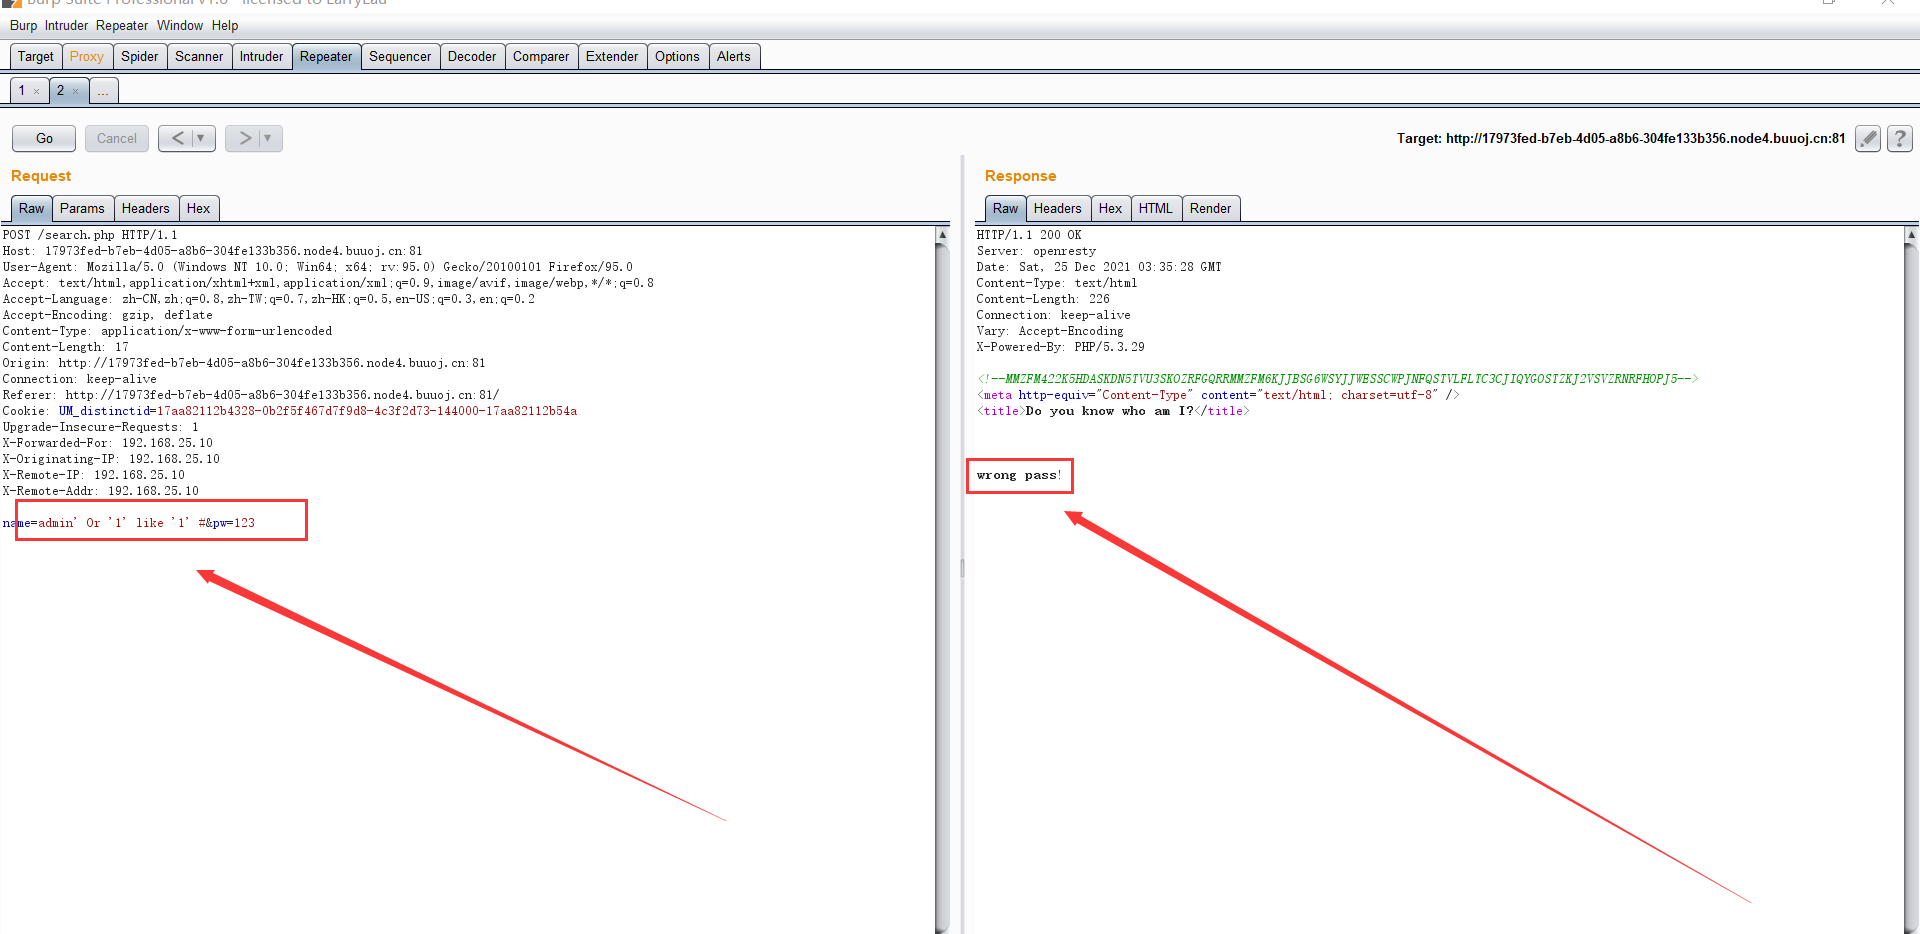The height and width of the screenshot is (934, 1920).
Task: Click the Cancel button
Action: tap(117, 138)
